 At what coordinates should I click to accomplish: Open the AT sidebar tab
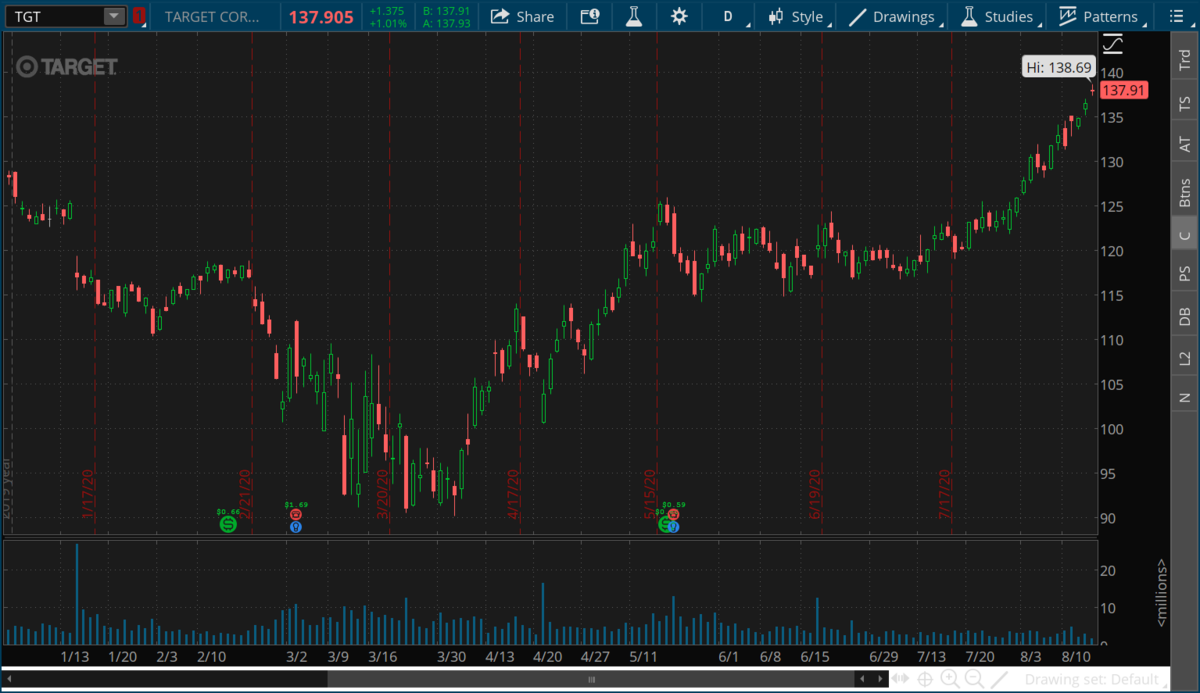(x=1185, y=144)
